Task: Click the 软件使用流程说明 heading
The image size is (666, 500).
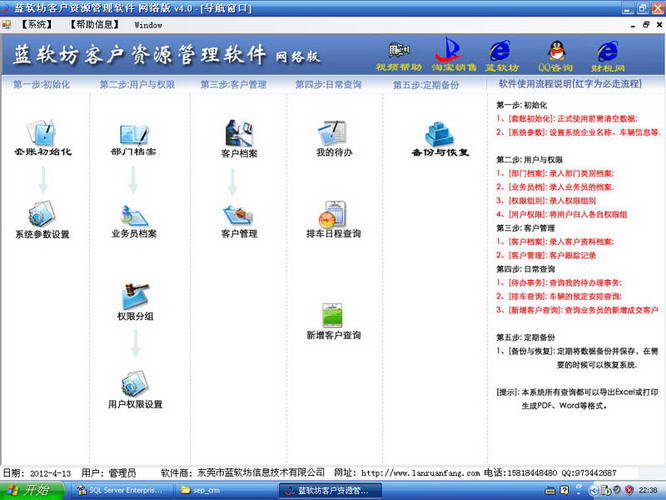Action: 570,84
